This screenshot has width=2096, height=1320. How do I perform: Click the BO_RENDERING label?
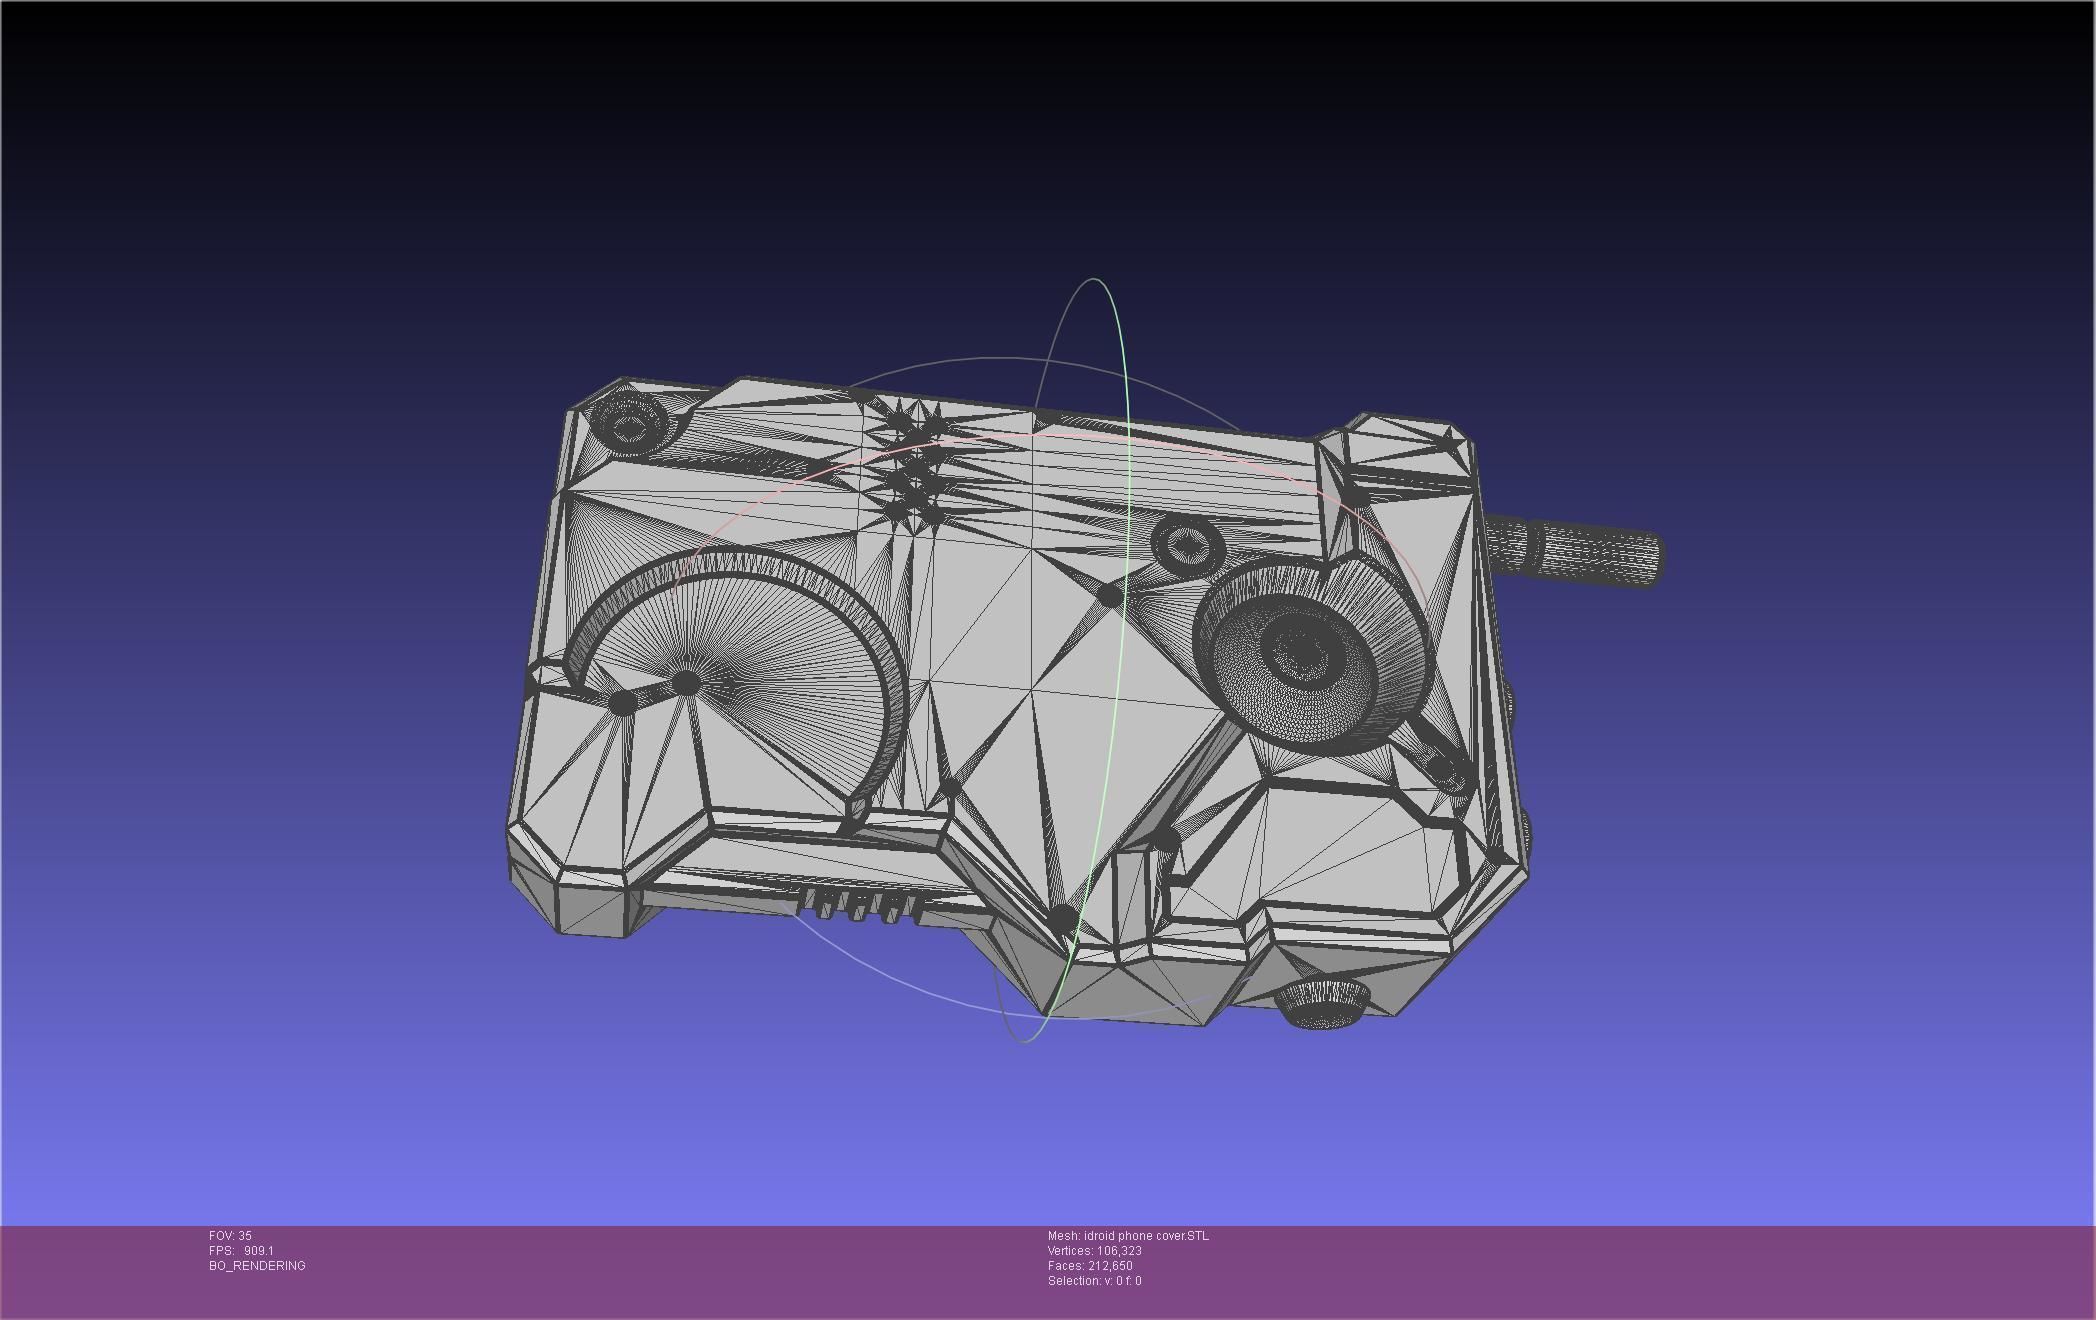pos(257,1266)
